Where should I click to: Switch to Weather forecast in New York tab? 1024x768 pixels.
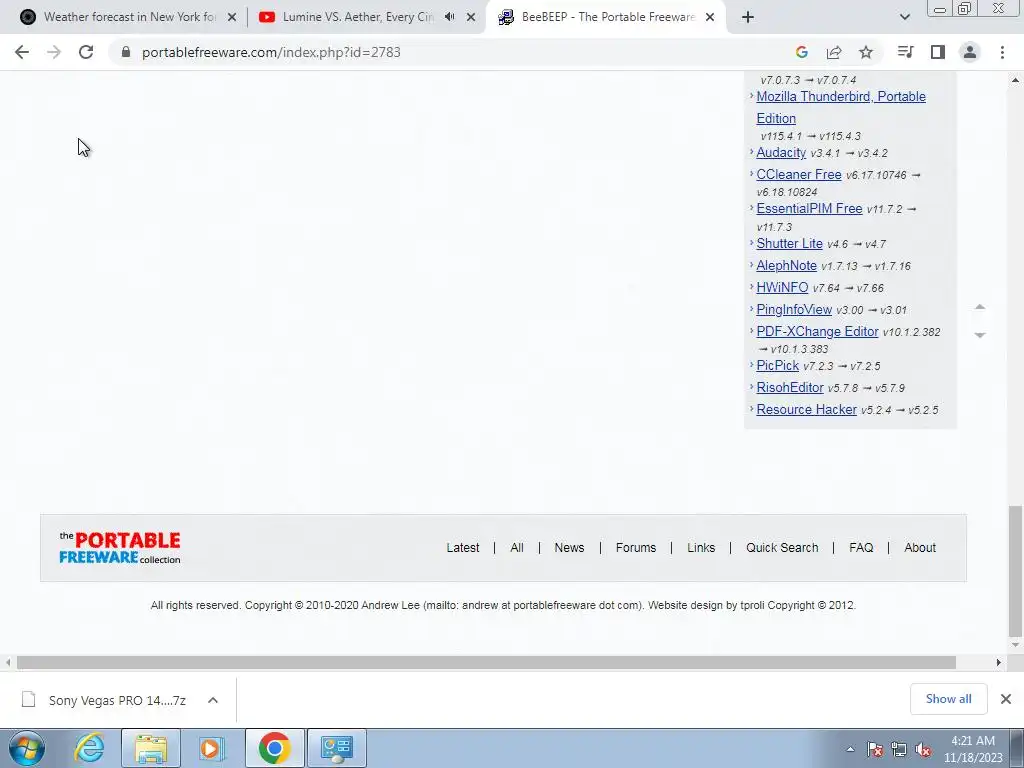[x=129, y=17]
